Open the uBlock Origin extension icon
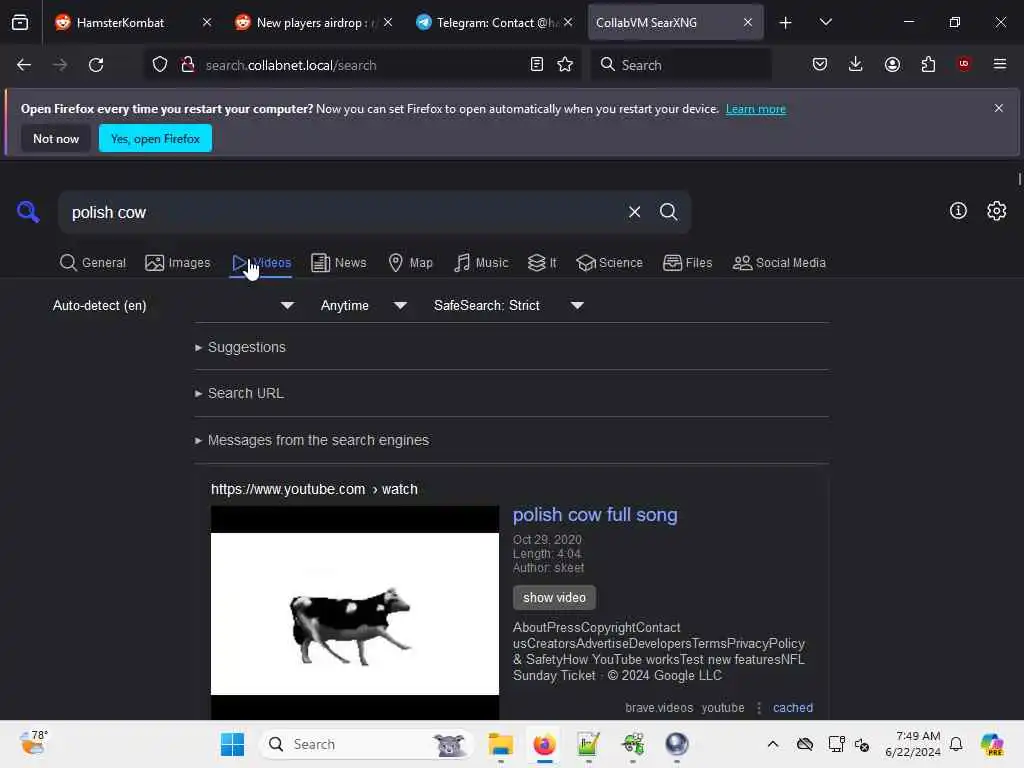Viewport: 1024px width, 768px height. [x=964, y=64]
